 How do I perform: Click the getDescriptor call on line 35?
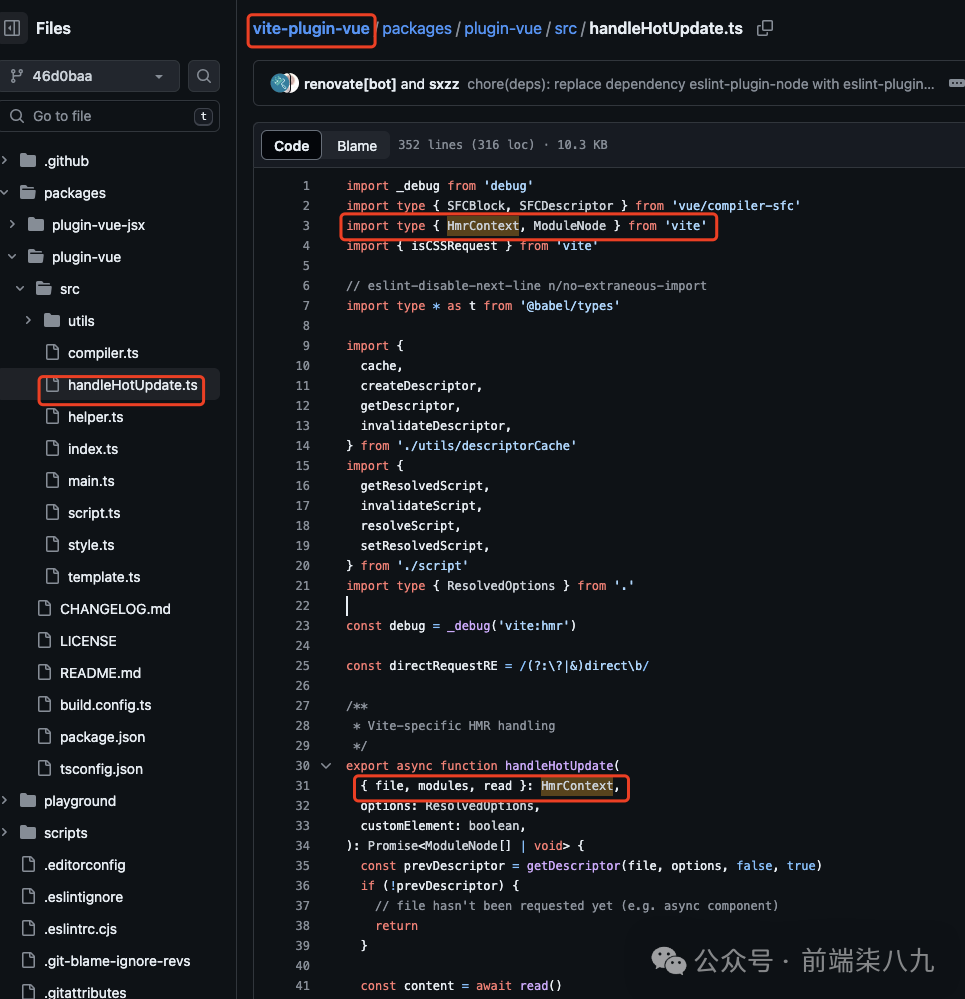(x=573, y=866)
